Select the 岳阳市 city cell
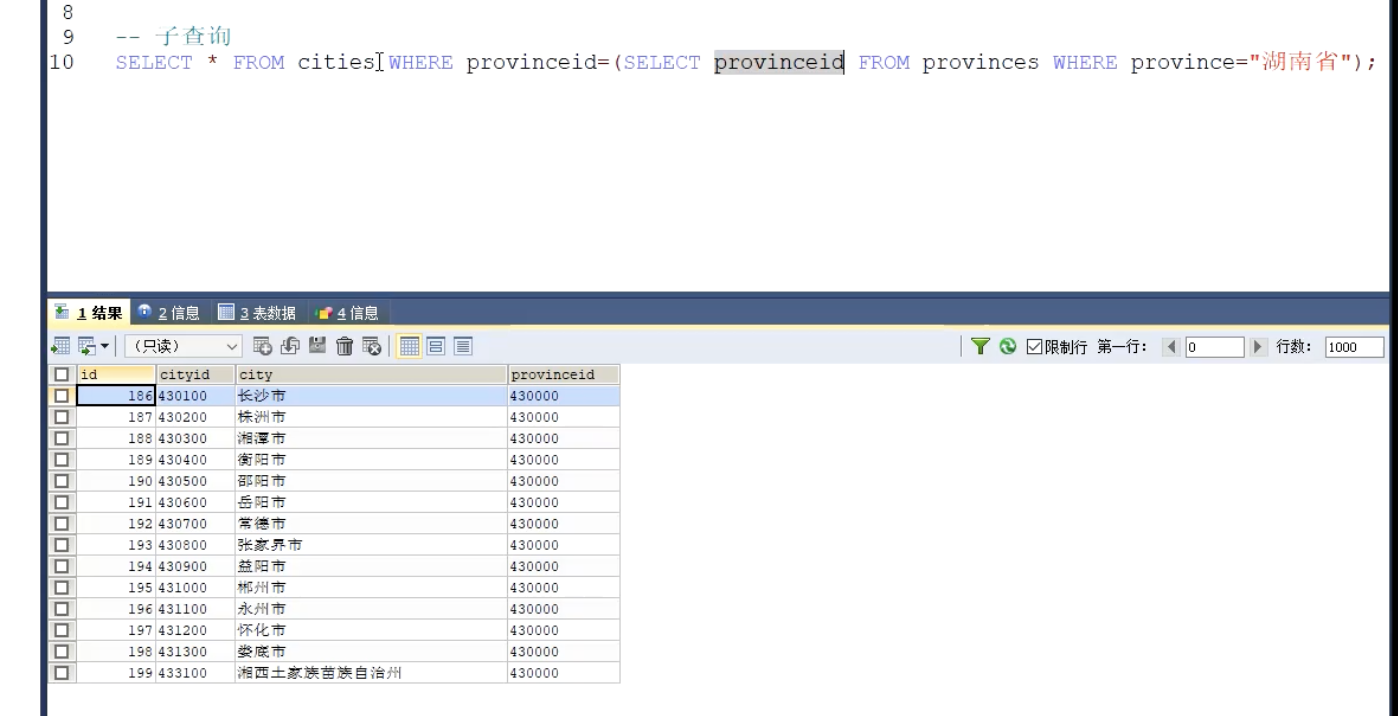This screenshot has height=716, width=1398. click(371, 503)
